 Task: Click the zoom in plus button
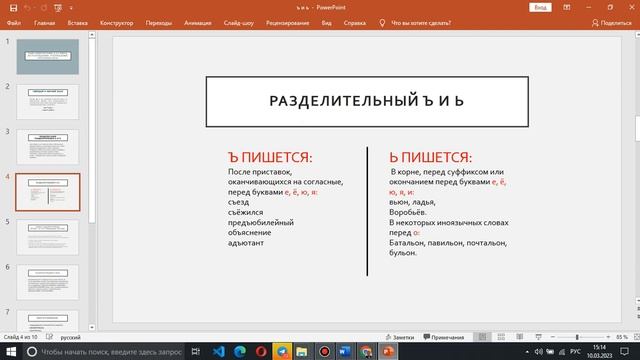click(x=608, y=337)
